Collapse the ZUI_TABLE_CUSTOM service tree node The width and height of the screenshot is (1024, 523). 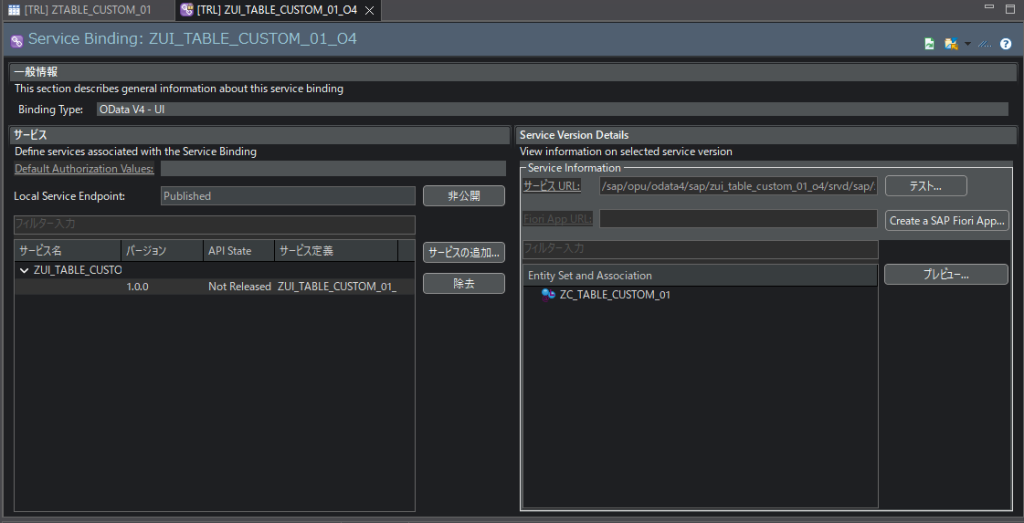(x=24, y=270)
